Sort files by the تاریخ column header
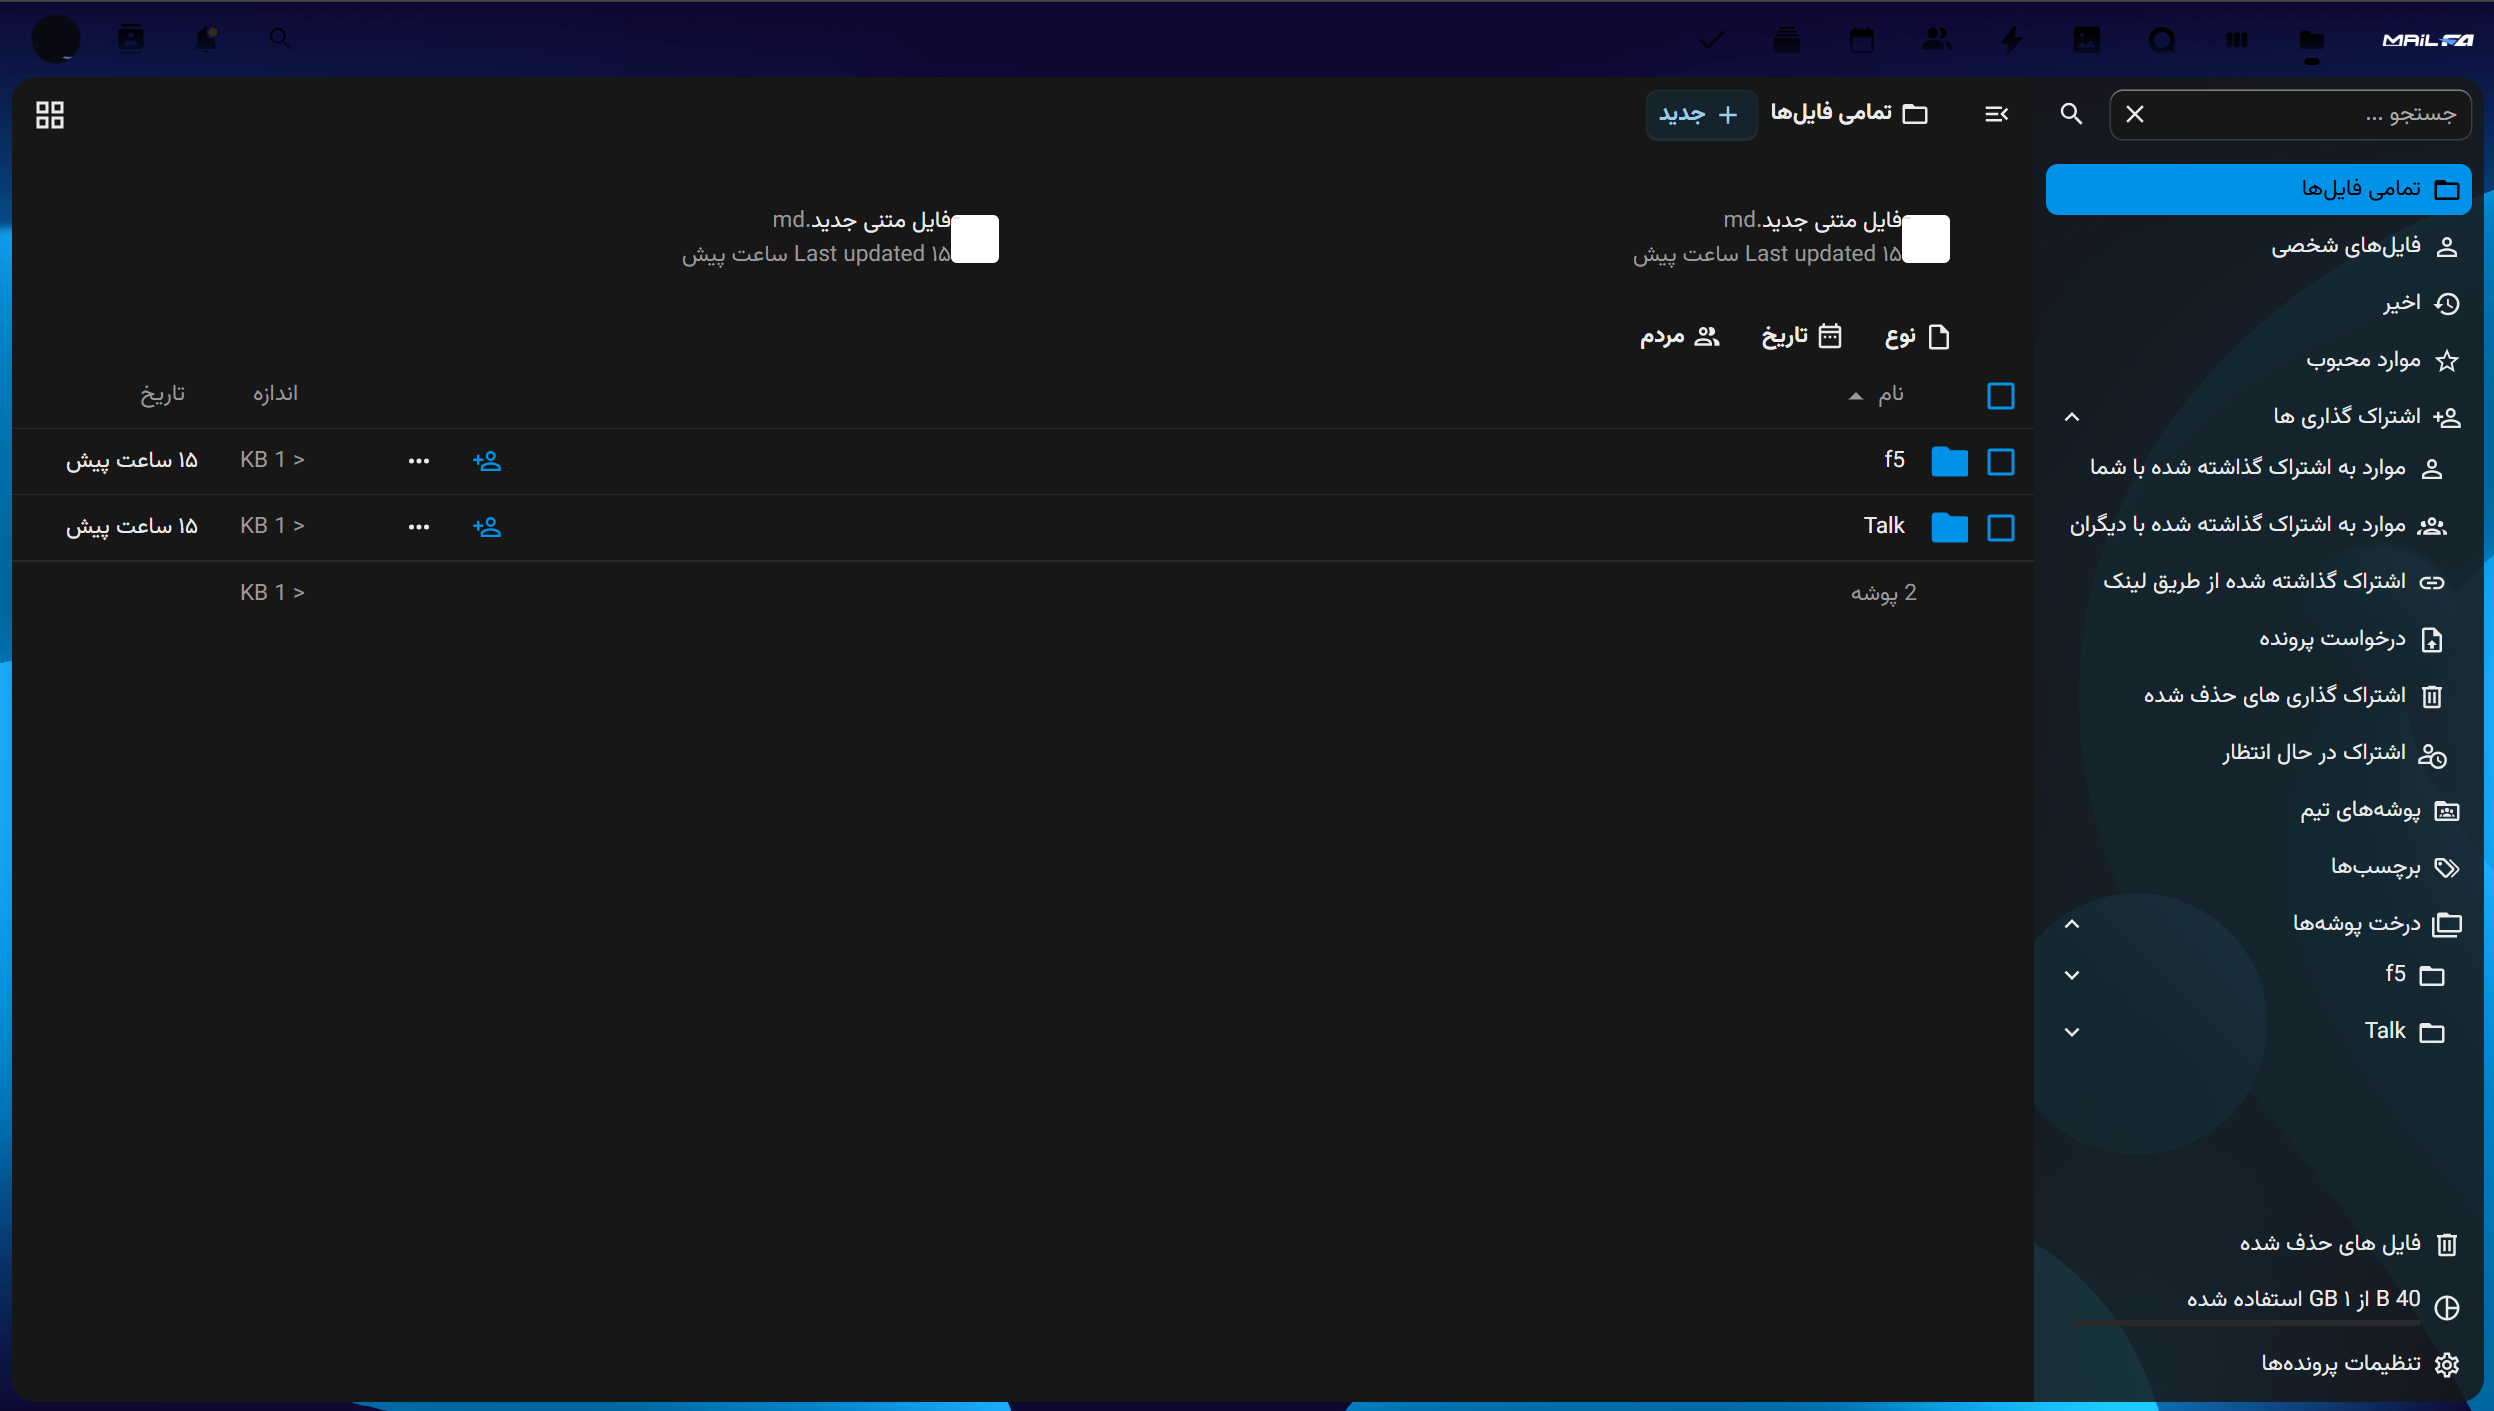The image size is (2494, 1411). click(162, 394)
